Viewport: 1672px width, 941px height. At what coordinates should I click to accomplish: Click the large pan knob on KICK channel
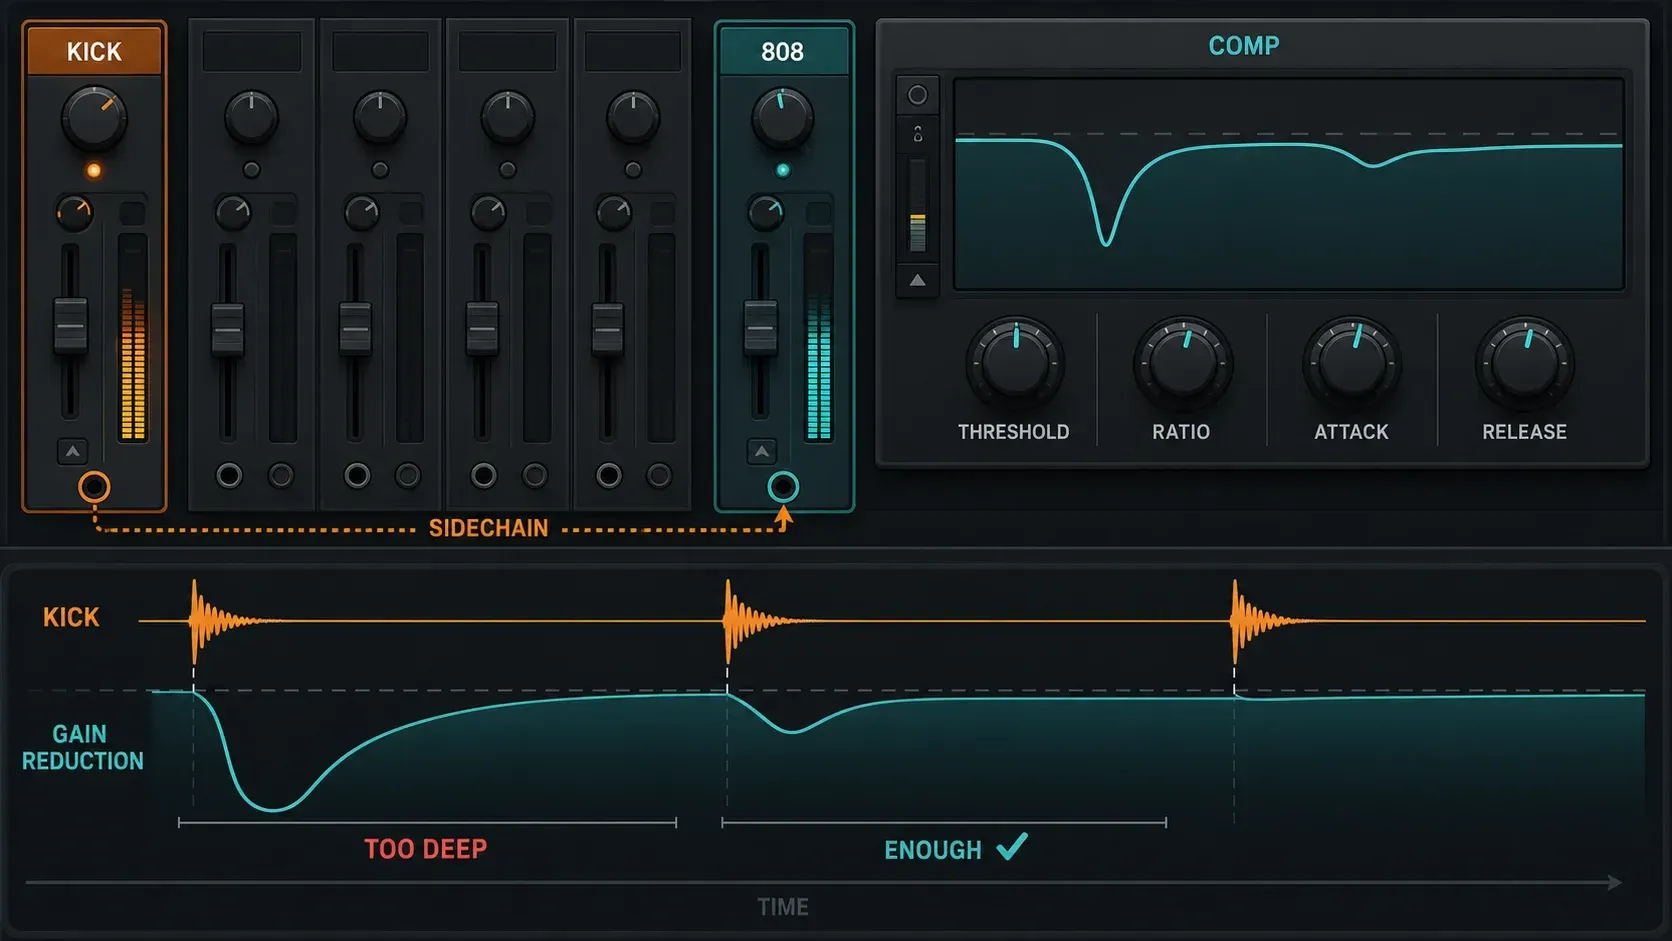tap(94, 118)
